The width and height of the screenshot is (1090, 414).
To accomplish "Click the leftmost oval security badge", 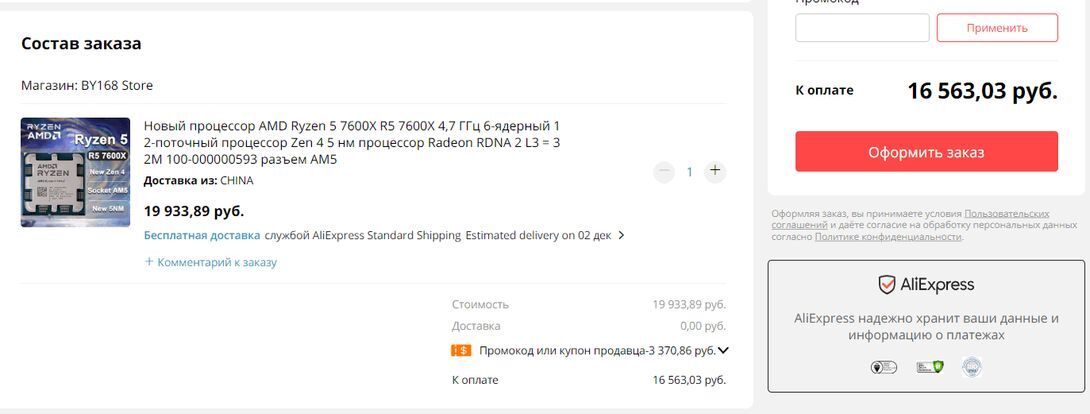I will 883,368.
